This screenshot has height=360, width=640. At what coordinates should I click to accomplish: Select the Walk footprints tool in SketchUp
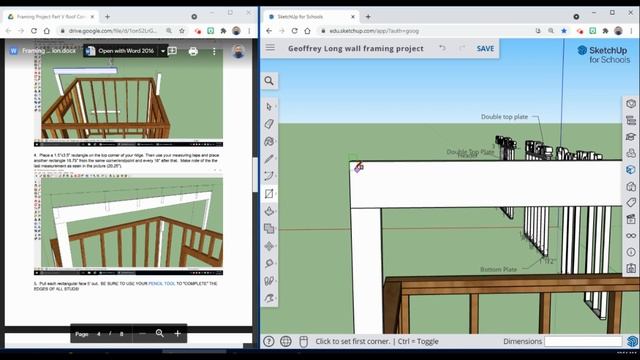point(269,281)
